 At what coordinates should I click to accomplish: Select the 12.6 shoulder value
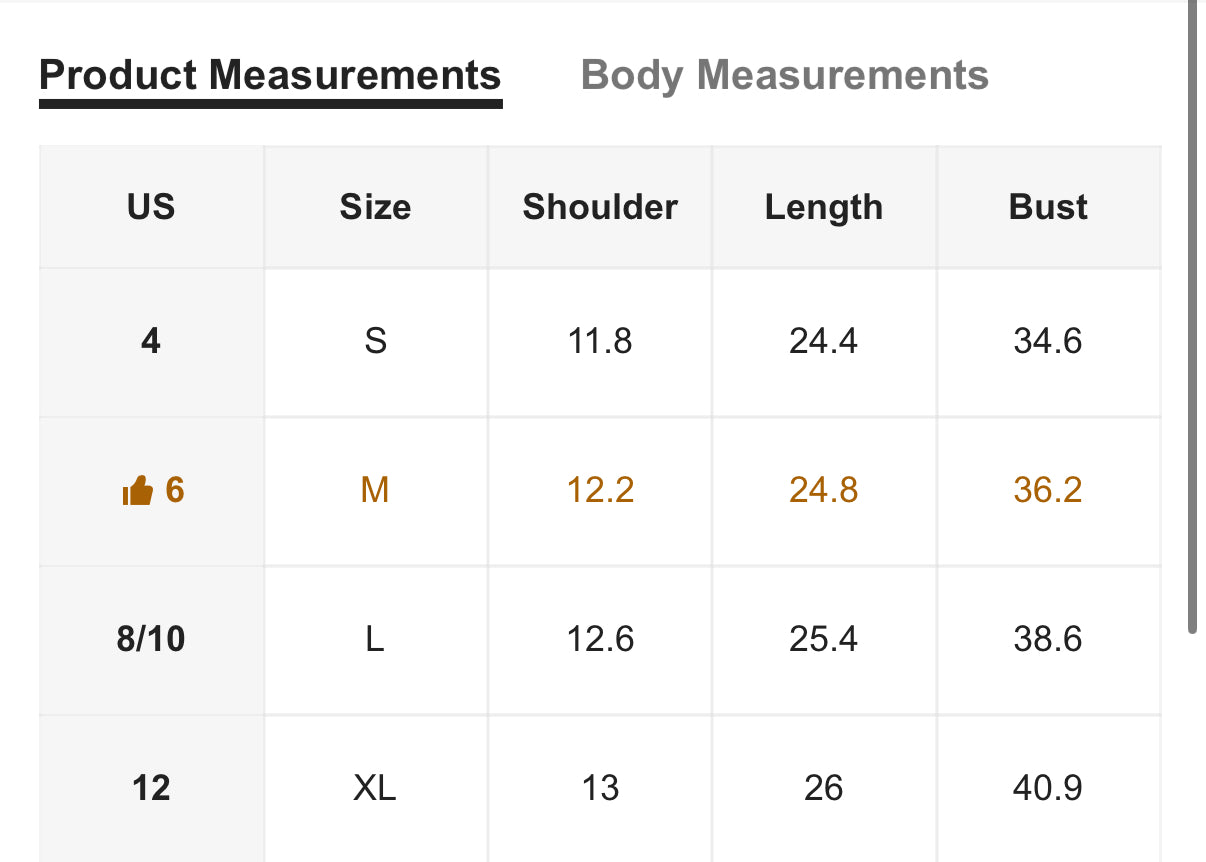[600, 639]
